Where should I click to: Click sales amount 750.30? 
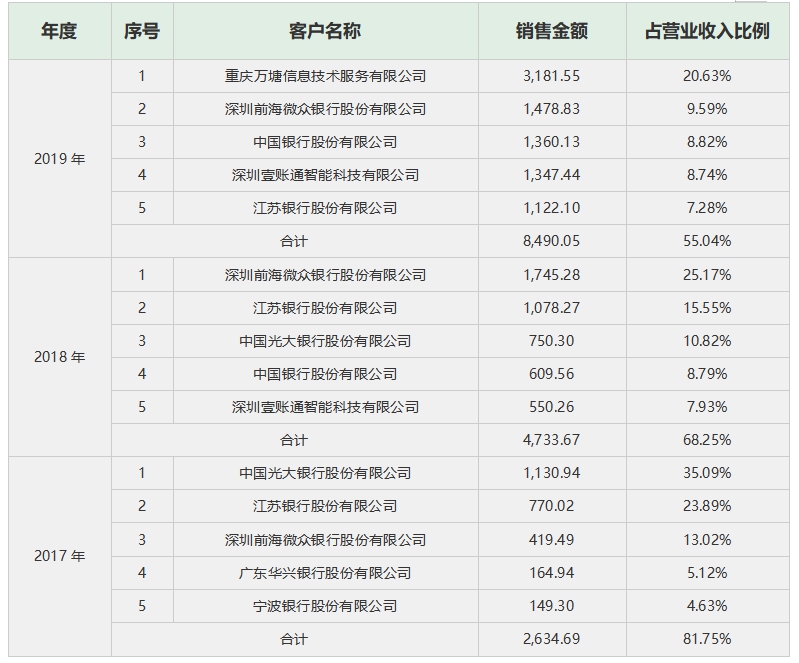point(551,341)
